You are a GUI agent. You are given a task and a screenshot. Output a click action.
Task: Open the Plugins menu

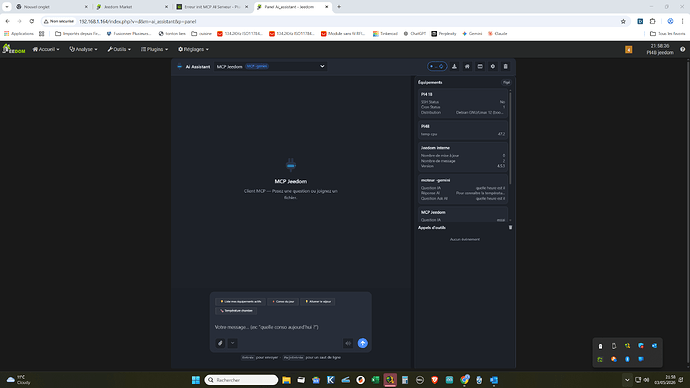154,49
